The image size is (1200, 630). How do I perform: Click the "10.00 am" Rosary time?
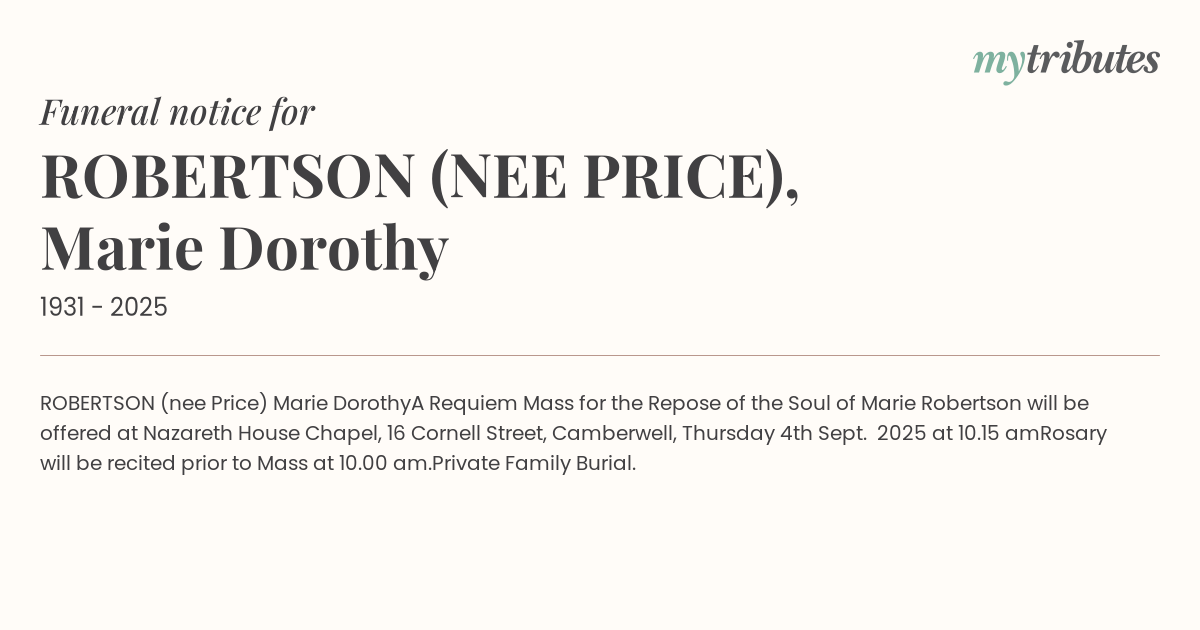tap(371, 463)
